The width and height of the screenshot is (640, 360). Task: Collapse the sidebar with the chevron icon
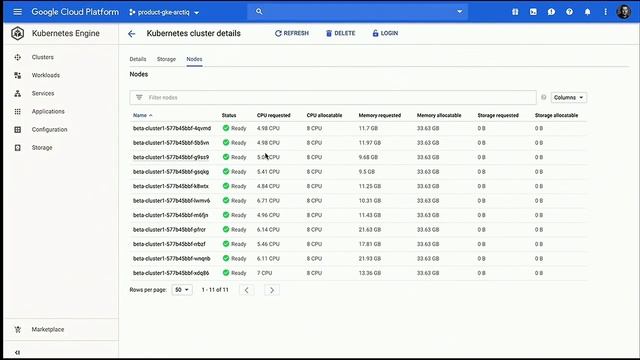[x=17, y=352]
